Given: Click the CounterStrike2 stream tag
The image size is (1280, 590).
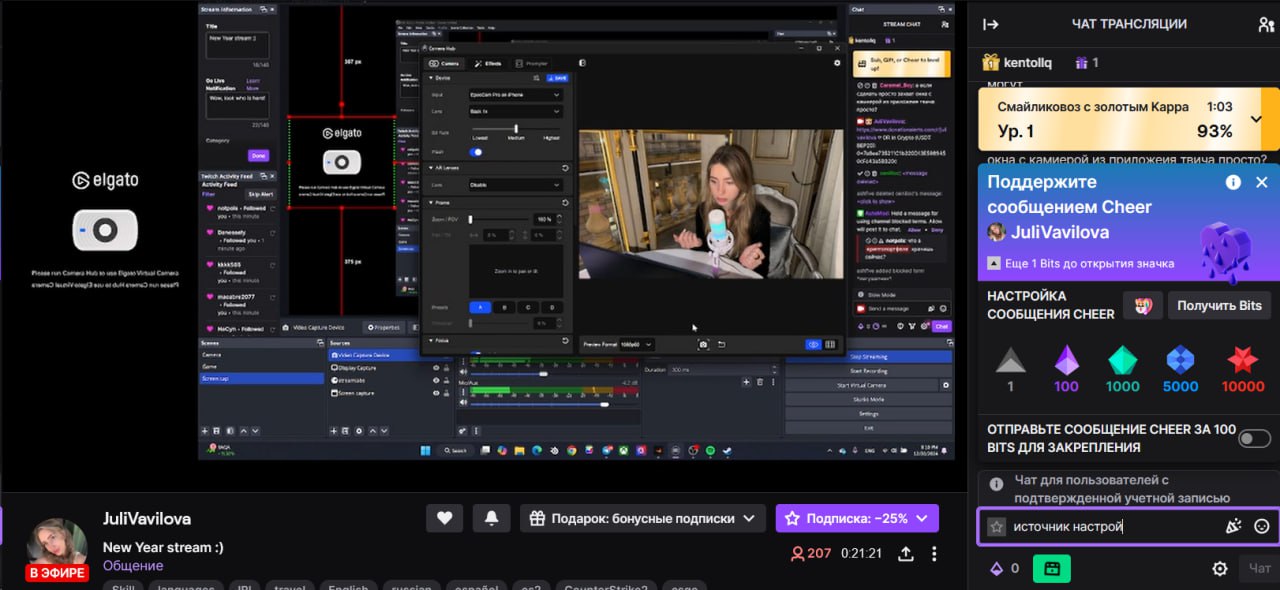Looking at the screenshot, I should [x=605, y=587].
